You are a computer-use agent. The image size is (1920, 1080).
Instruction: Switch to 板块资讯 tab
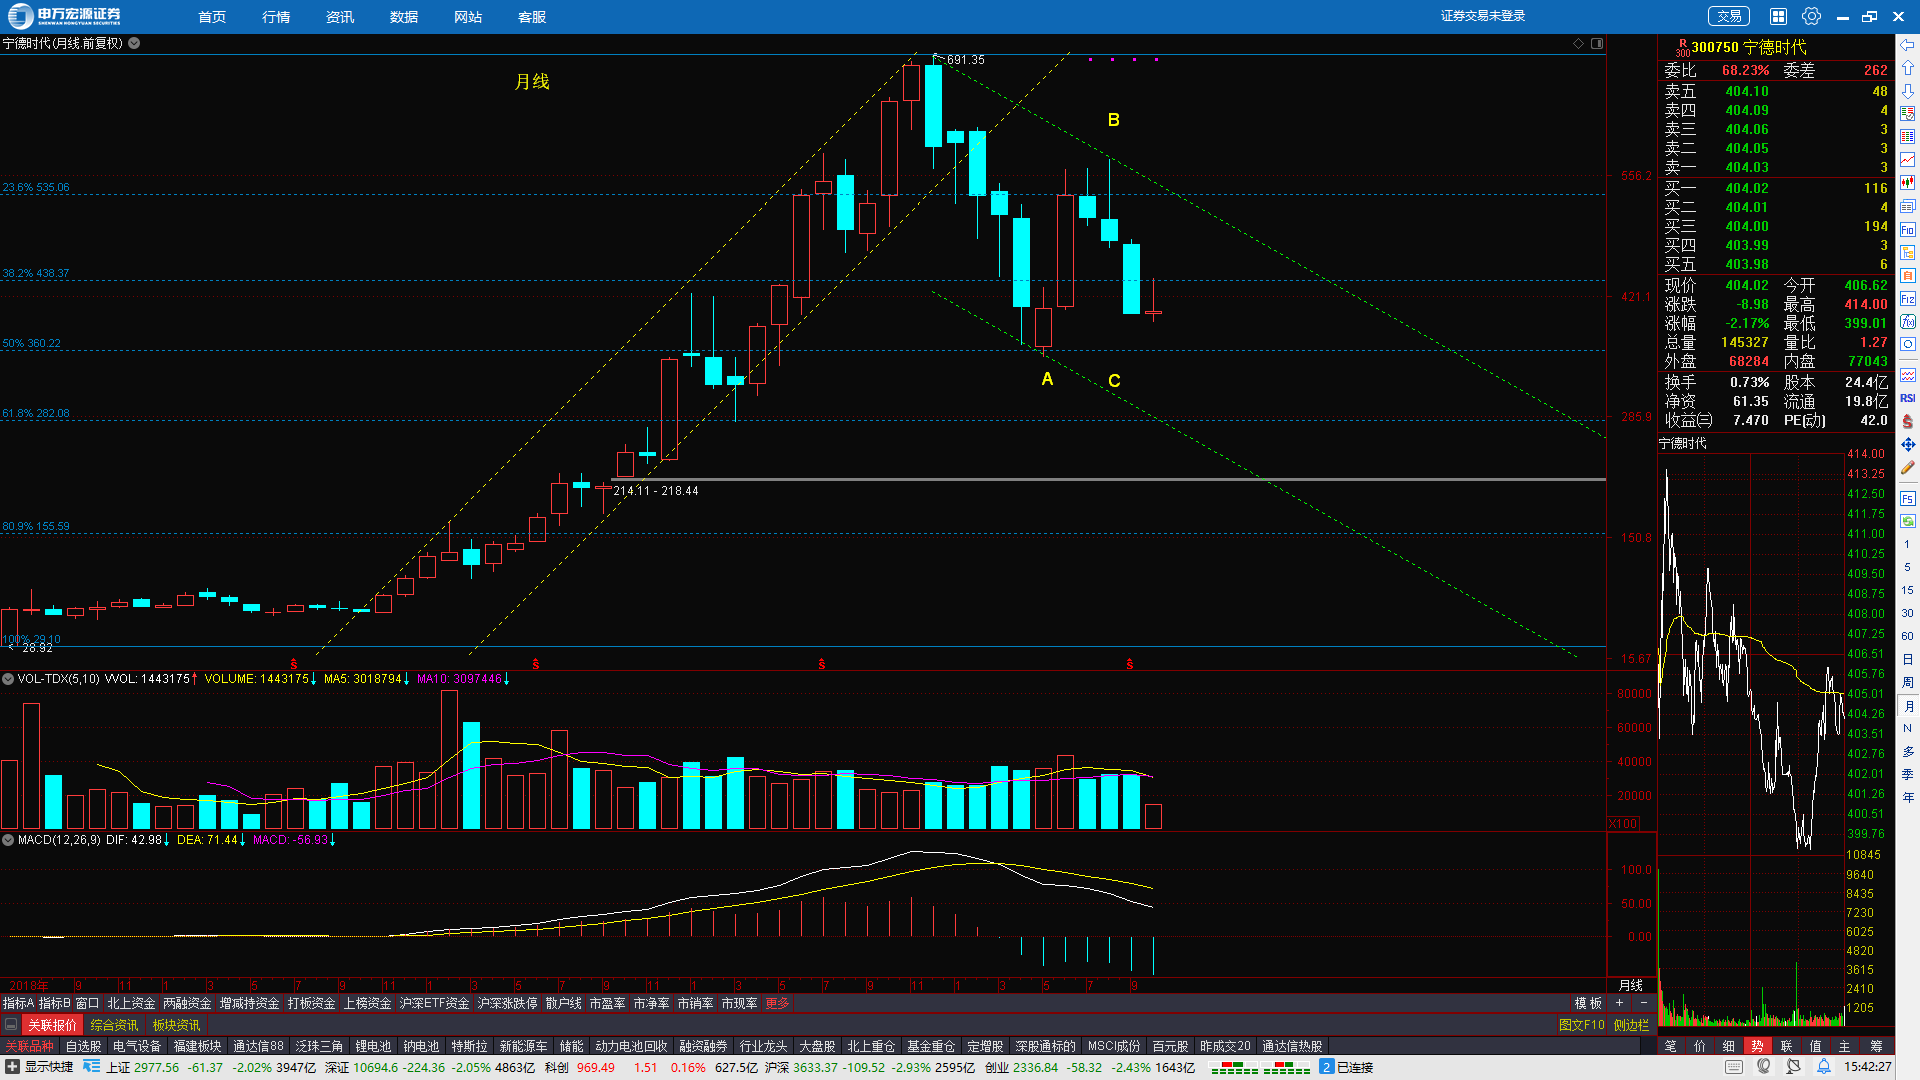click(x=176, y=1025)
